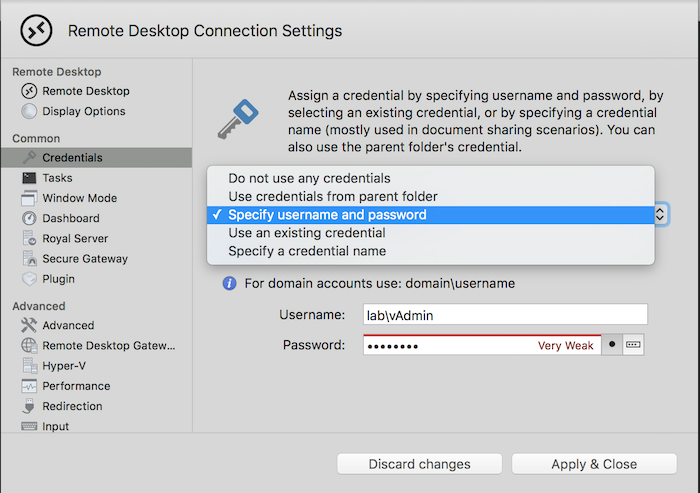Toggle password visibility dot button
Image resolution: width=700 pixels, height=493 pixels.
pyautogui.click(x=612, y=345)
